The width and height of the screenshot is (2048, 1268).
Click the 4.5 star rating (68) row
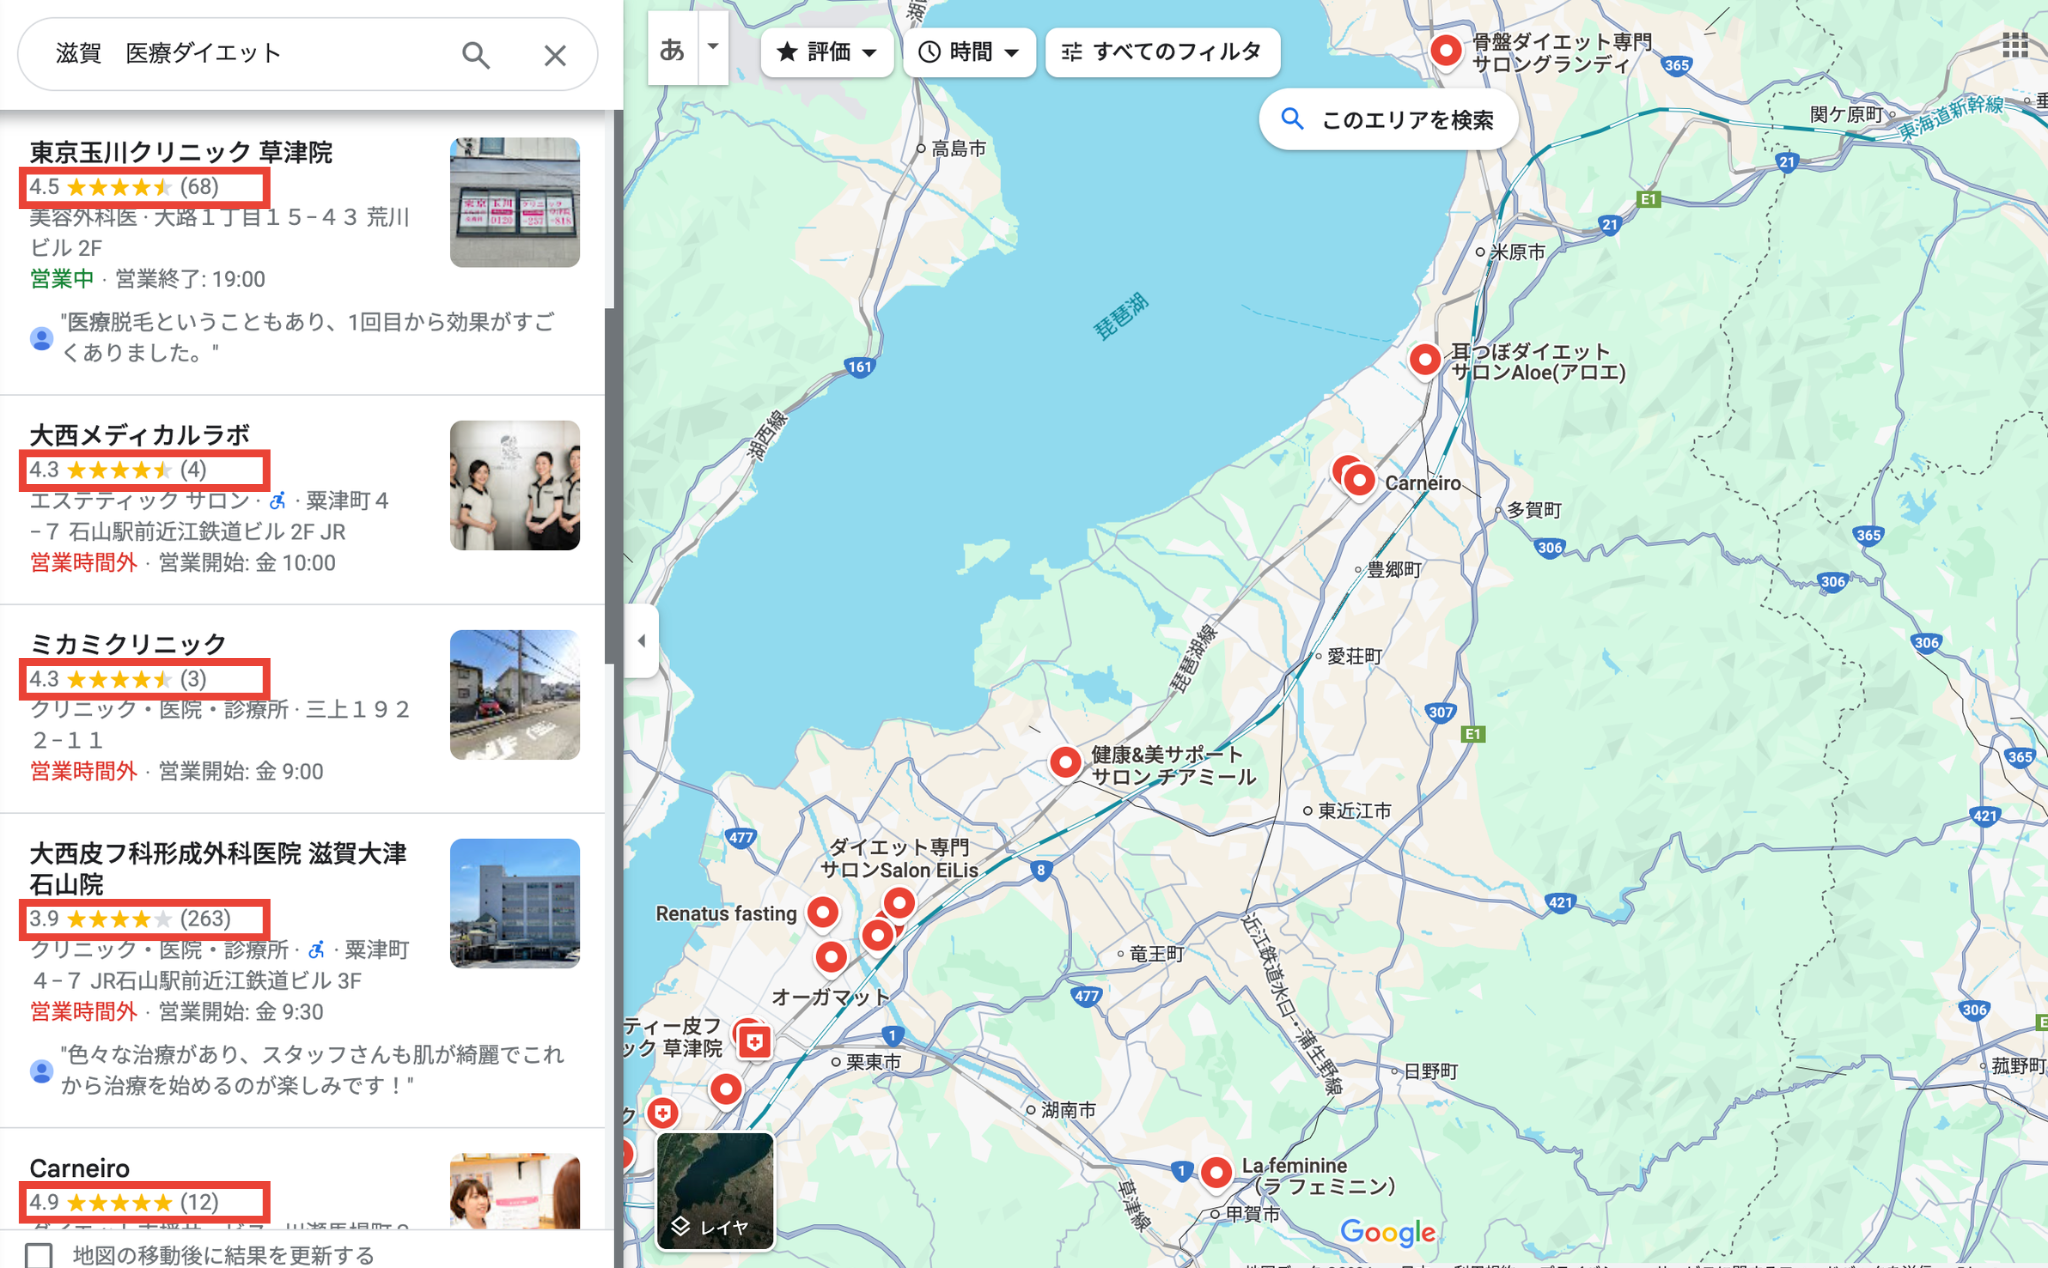coord(124,187)
